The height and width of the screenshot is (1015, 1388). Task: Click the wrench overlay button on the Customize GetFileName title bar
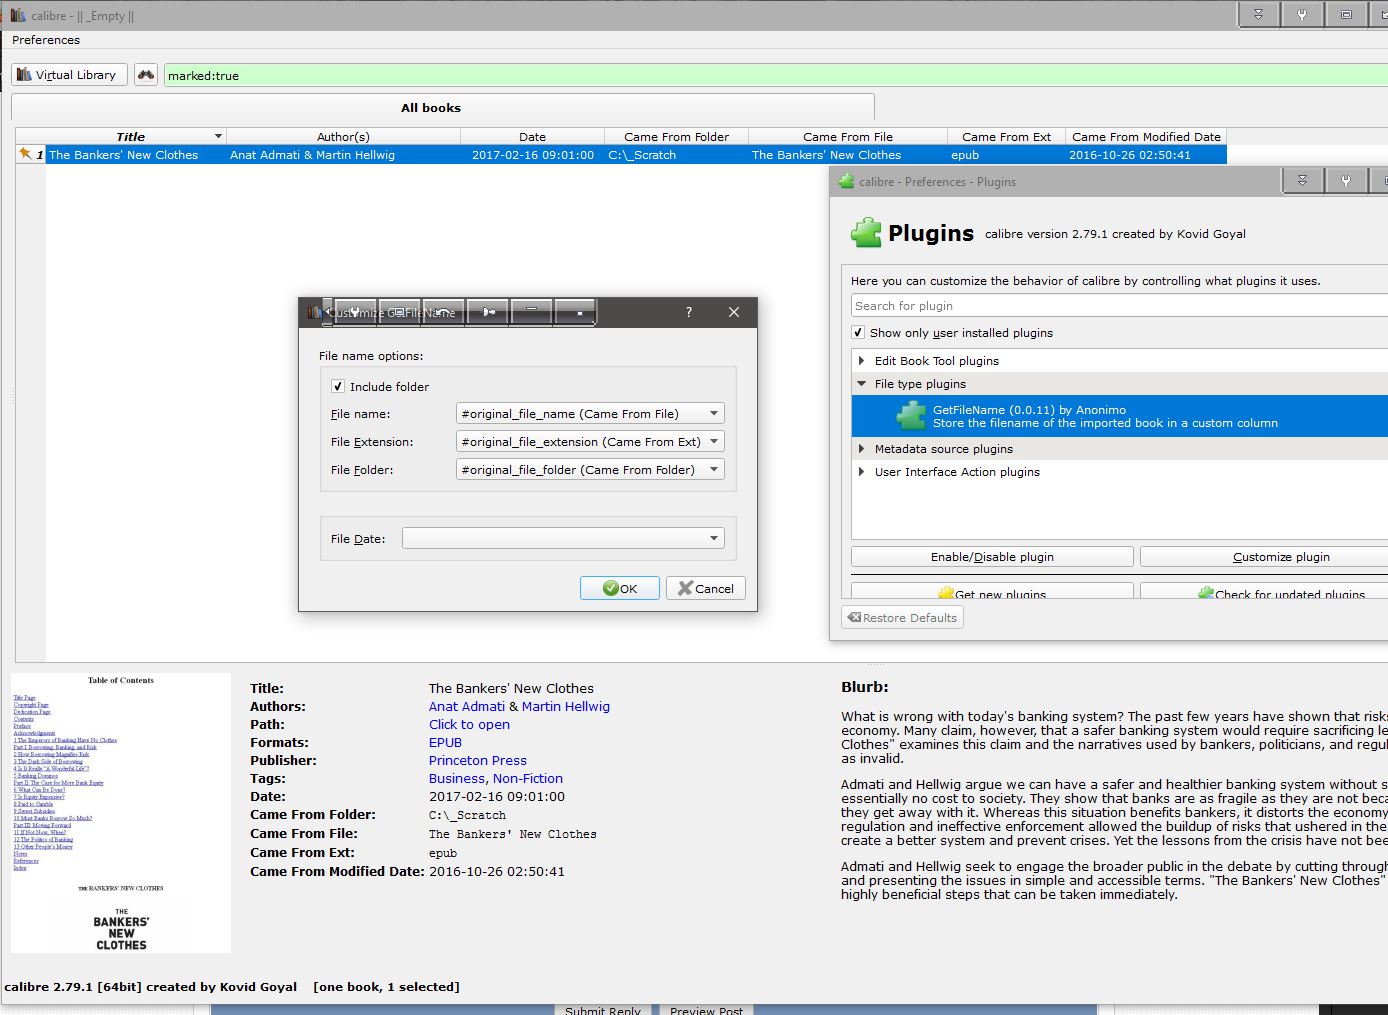point(355,312)
